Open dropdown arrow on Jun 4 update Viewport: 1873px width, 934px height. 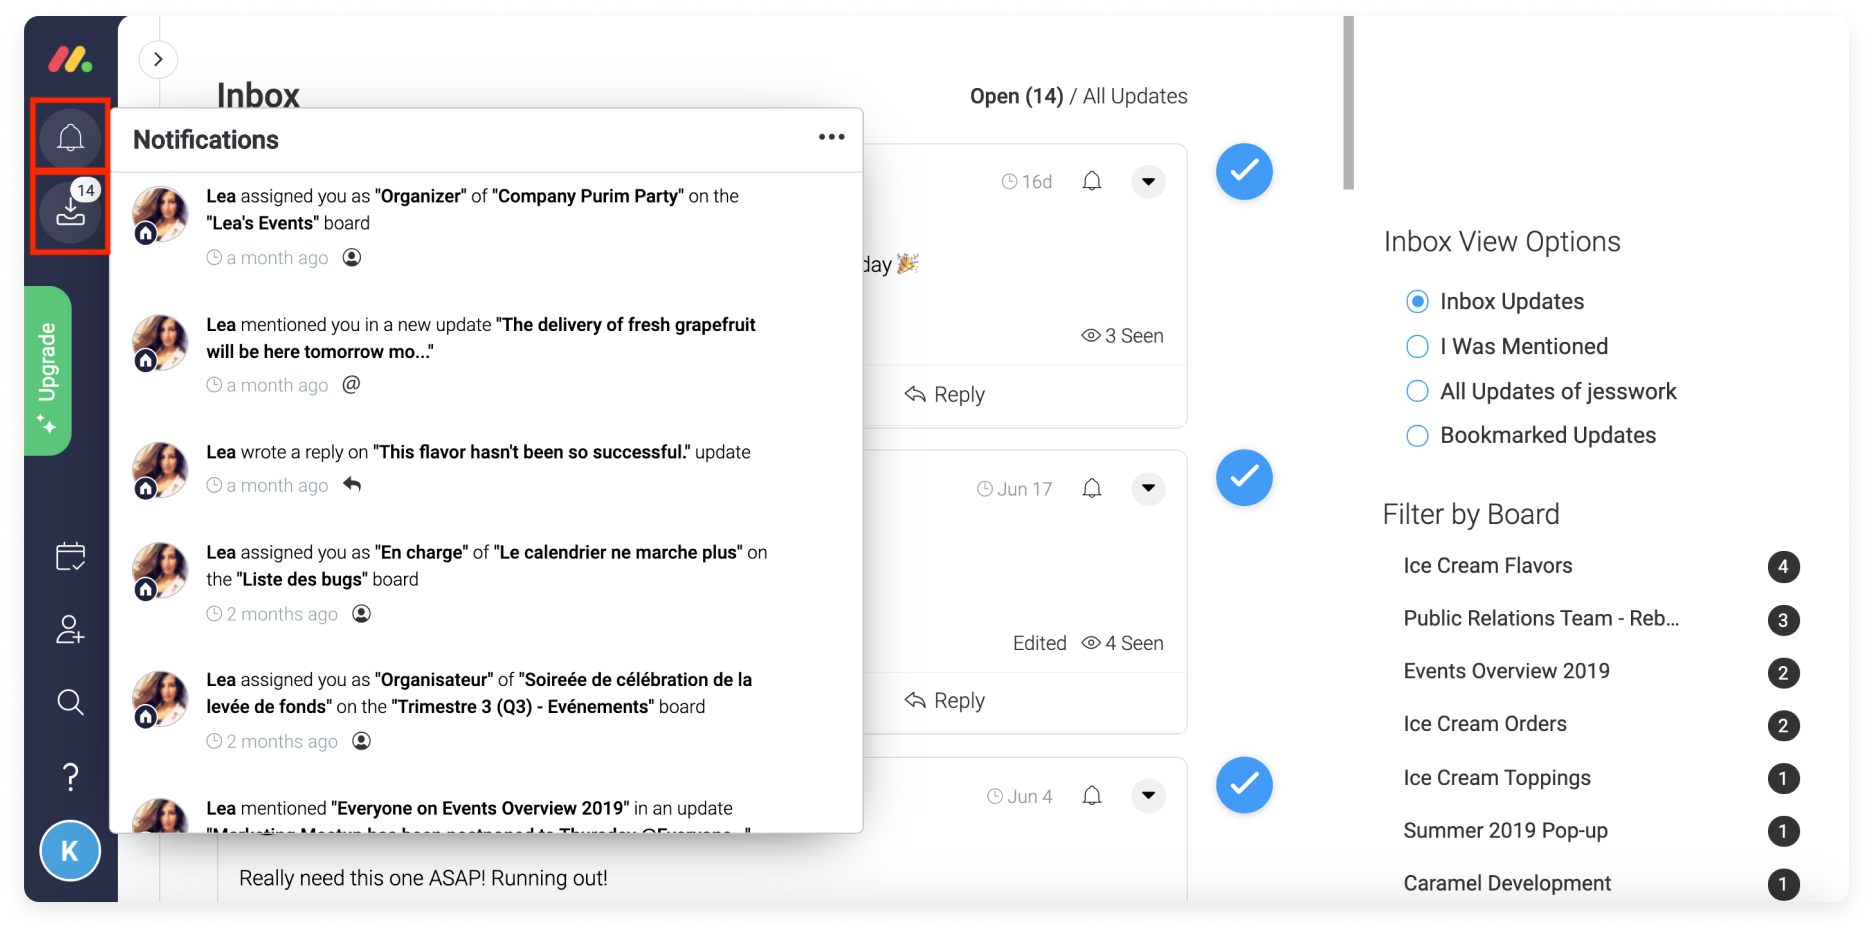[x=1148, y=796]
